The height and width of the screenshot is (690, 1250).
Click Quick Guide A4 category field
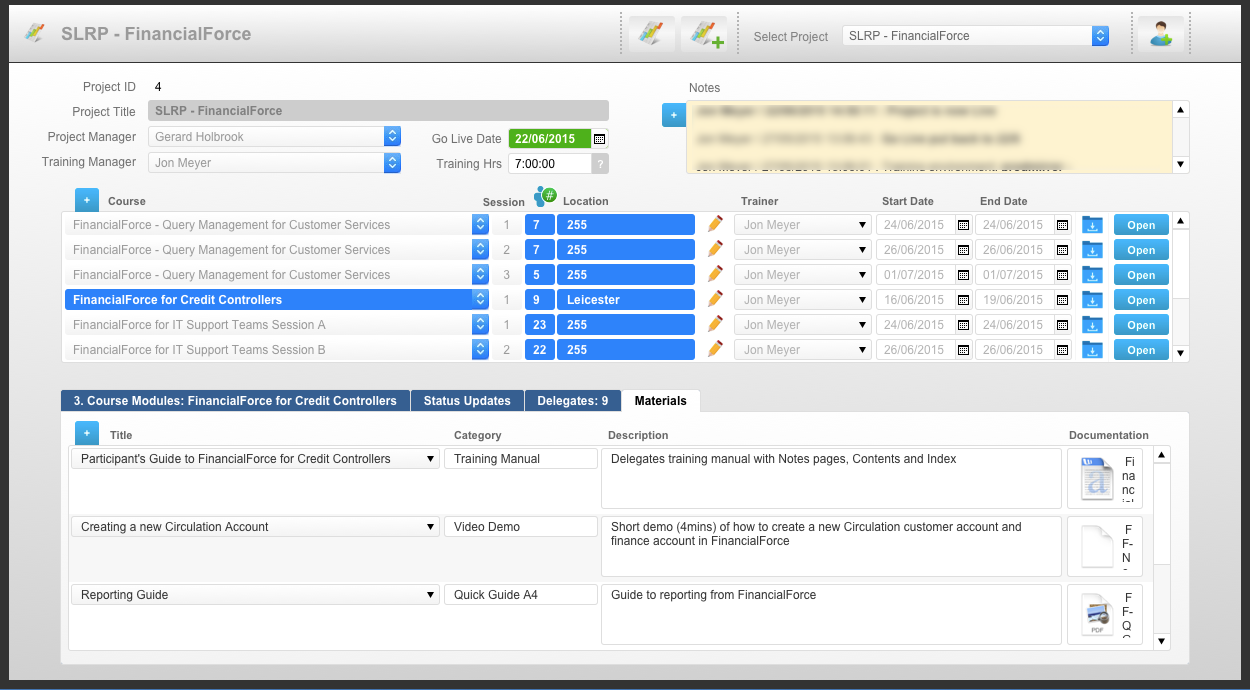(x=520, y=595)
